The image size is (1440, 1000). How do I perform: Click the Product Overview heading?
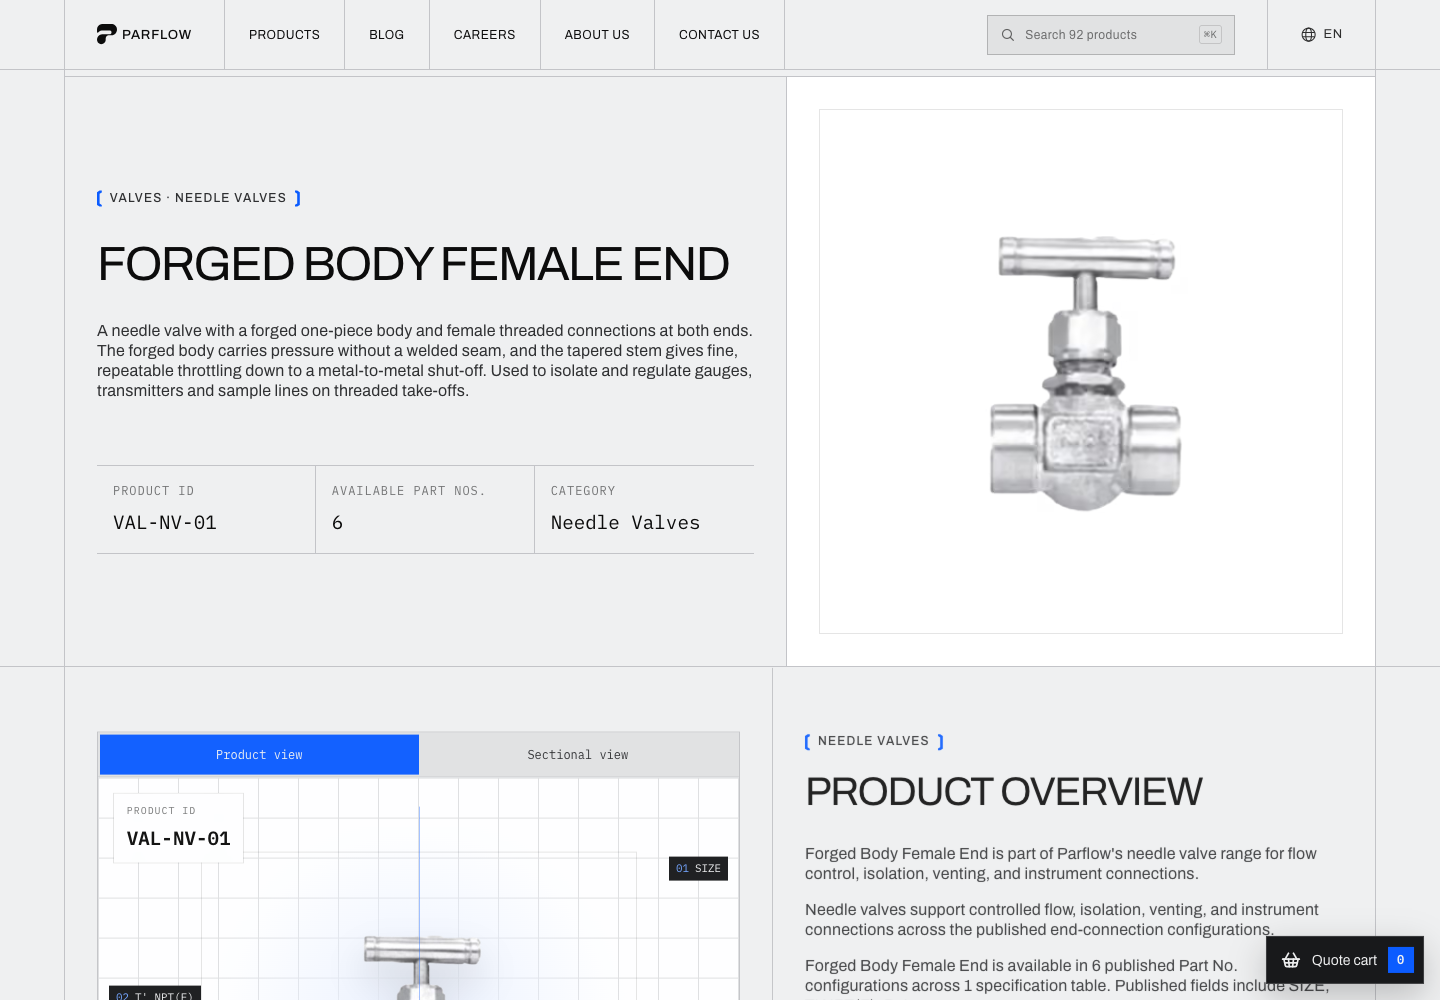[1004, 792]
